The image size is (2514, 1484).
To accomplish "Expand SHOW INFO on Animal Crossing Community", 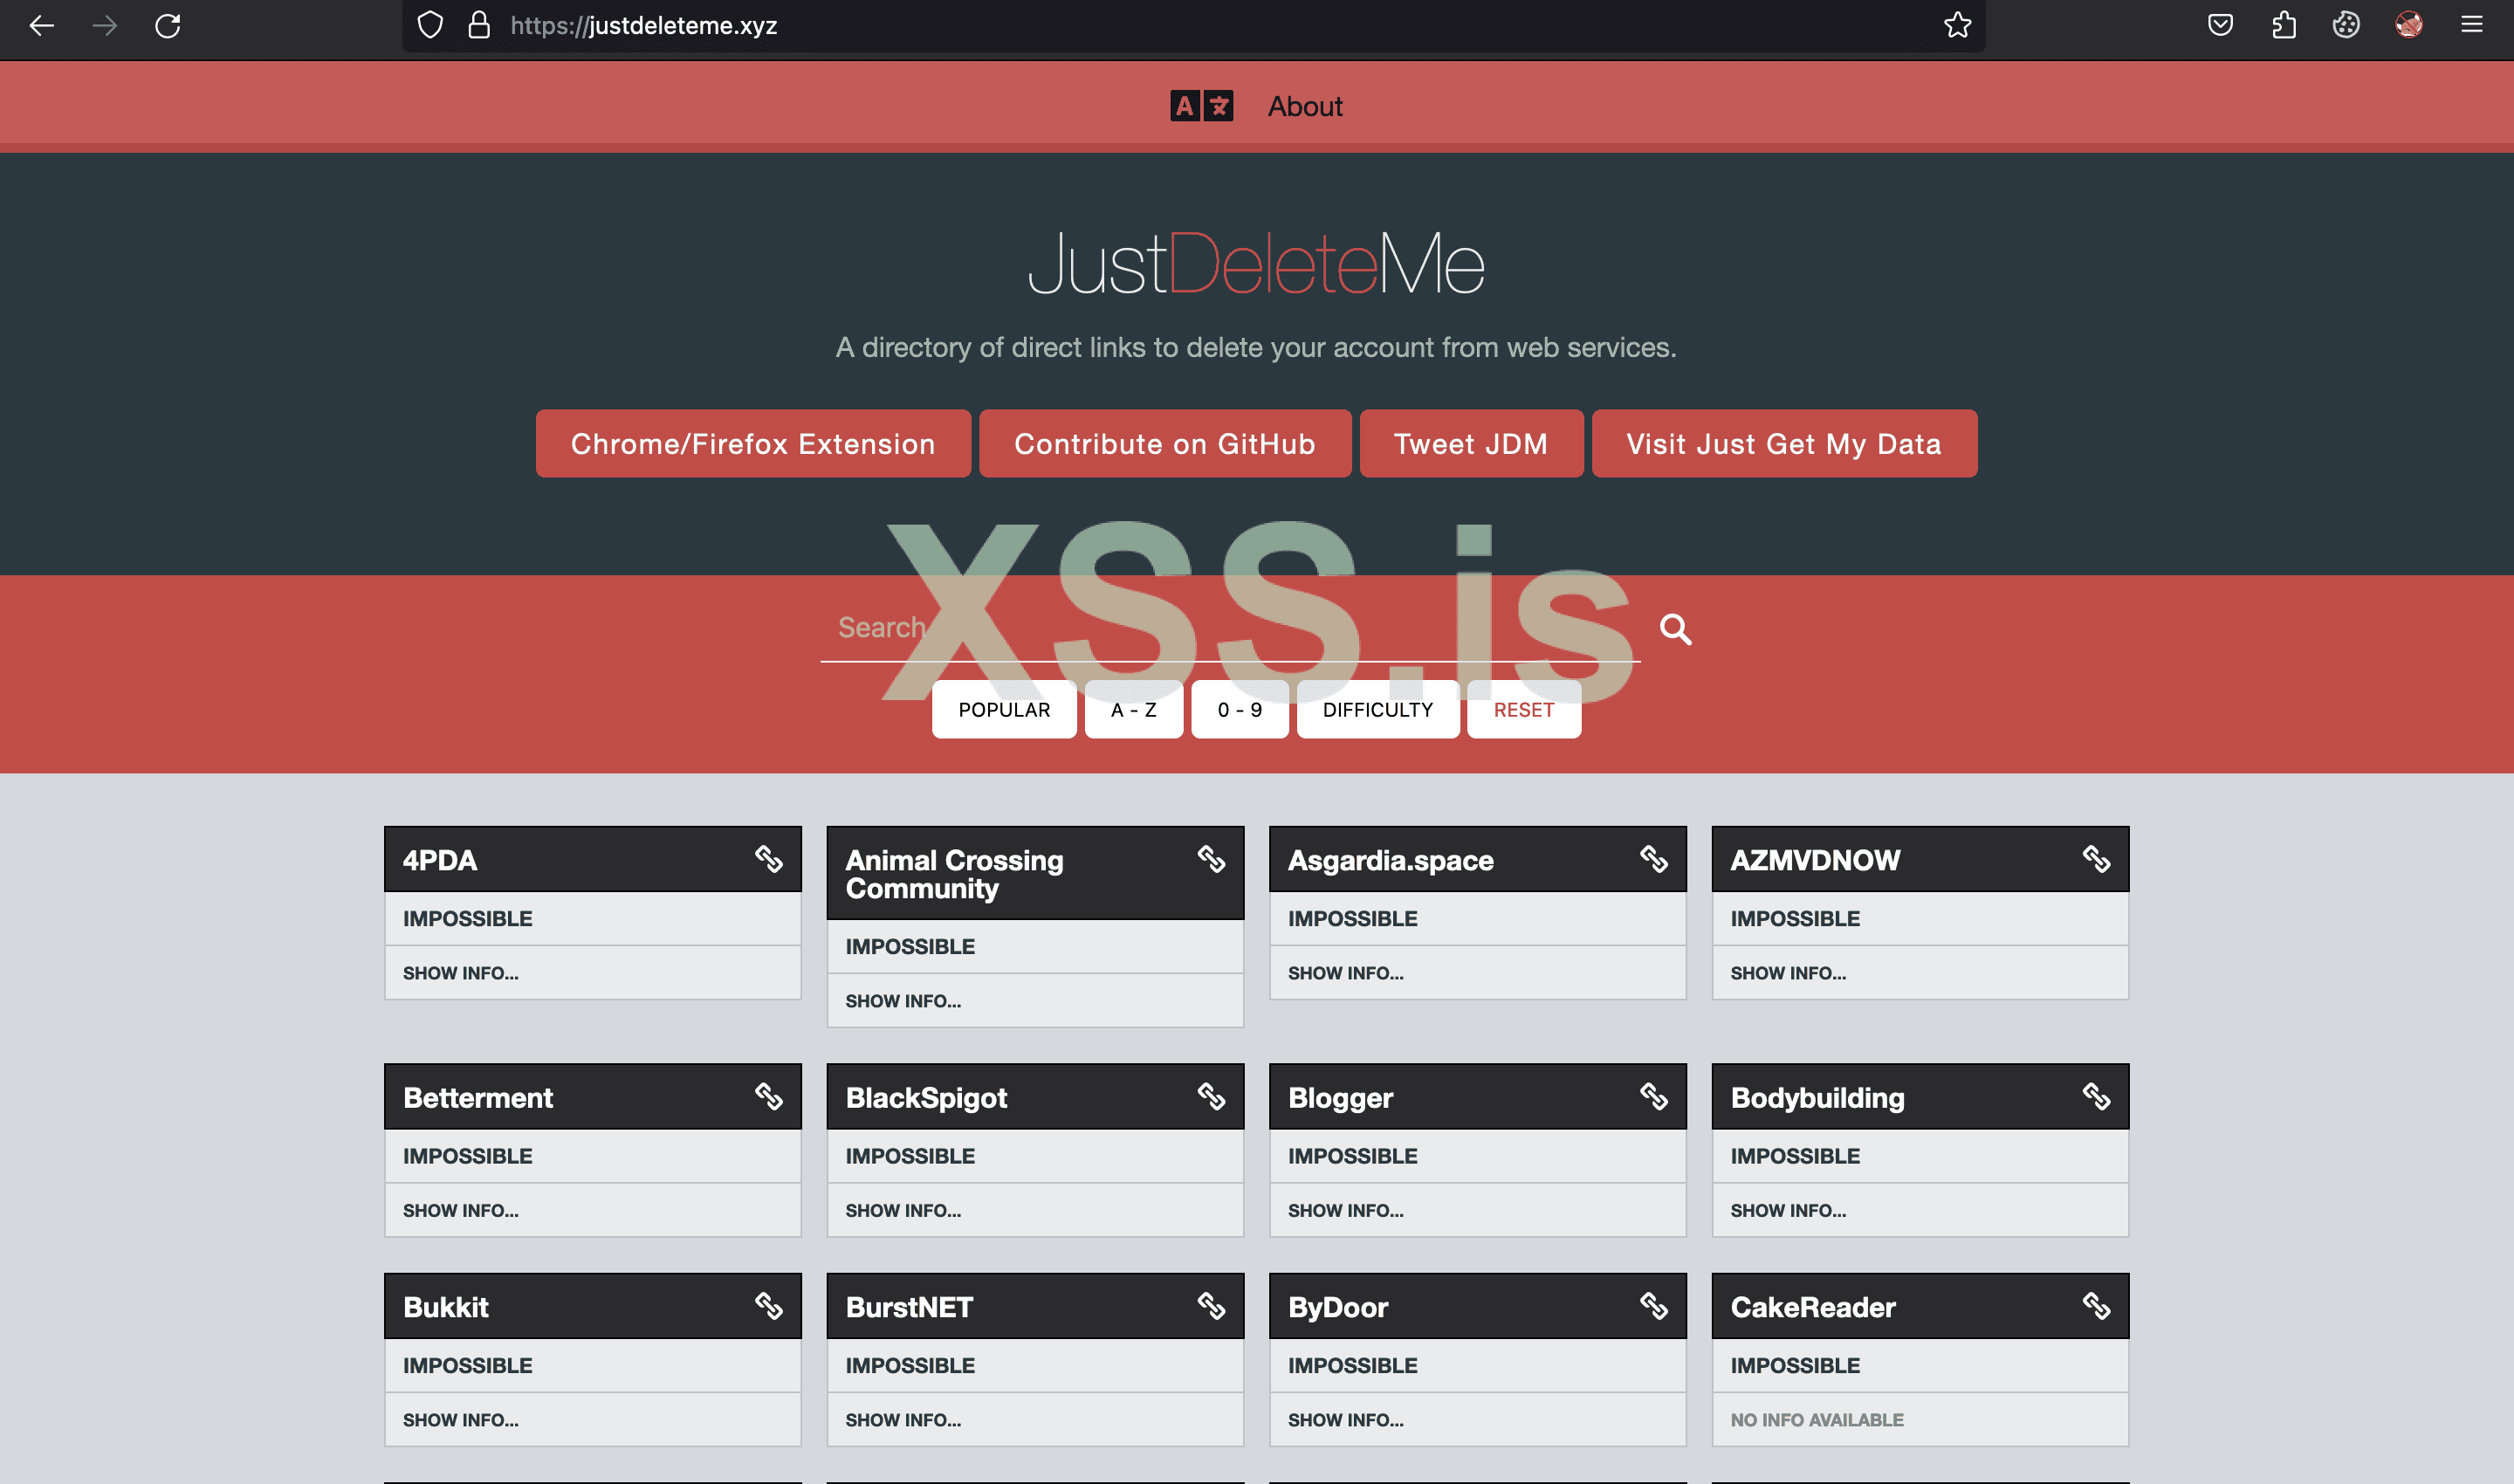I will coord(903,1000).
